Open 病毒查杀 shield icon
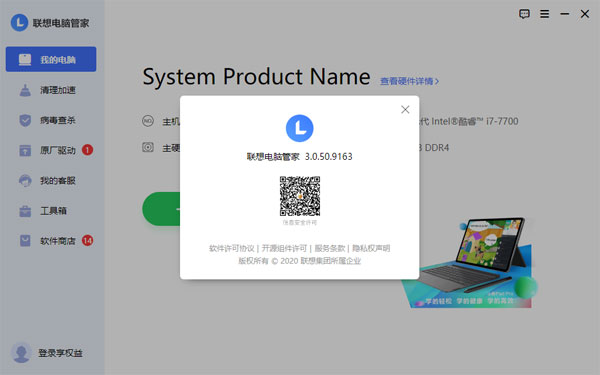The image size is (600, 375). click(x=25, y=120)
